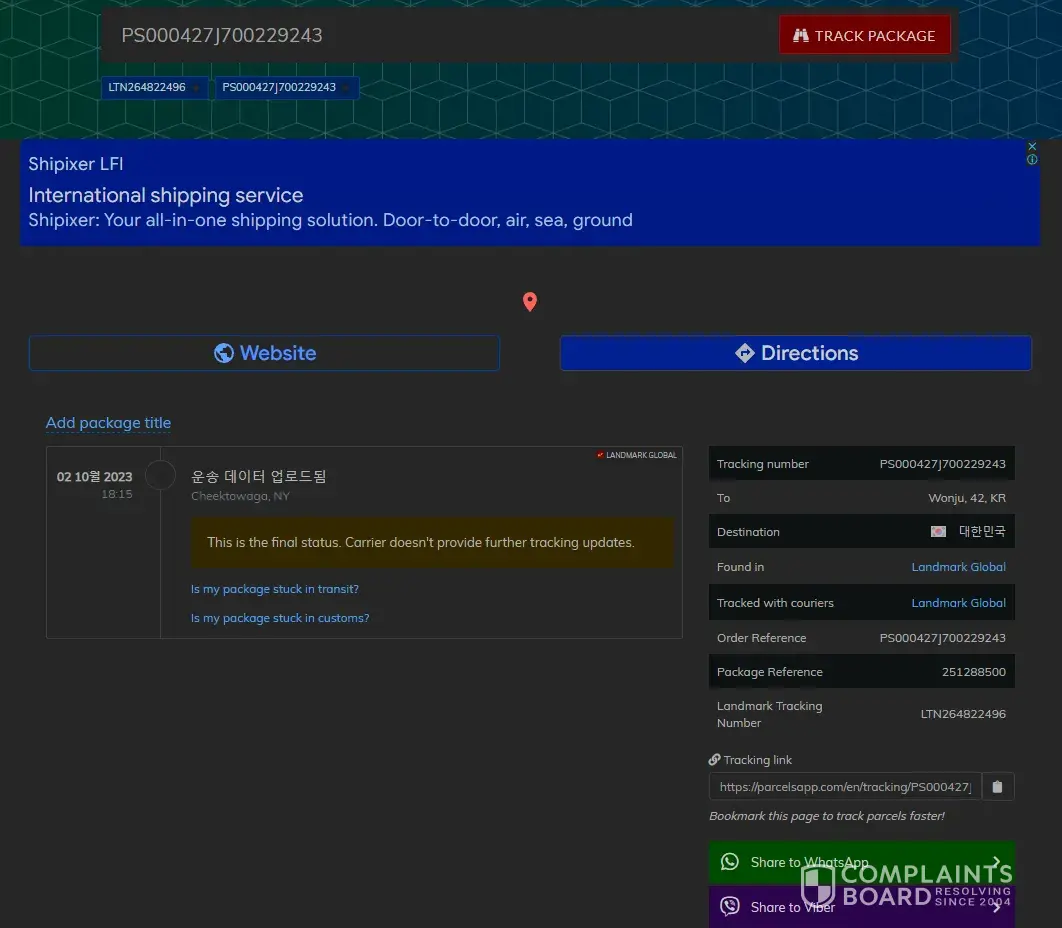
Task: Remove the PS000427J700229243 tag via its x icon
Action: (346, 89)
